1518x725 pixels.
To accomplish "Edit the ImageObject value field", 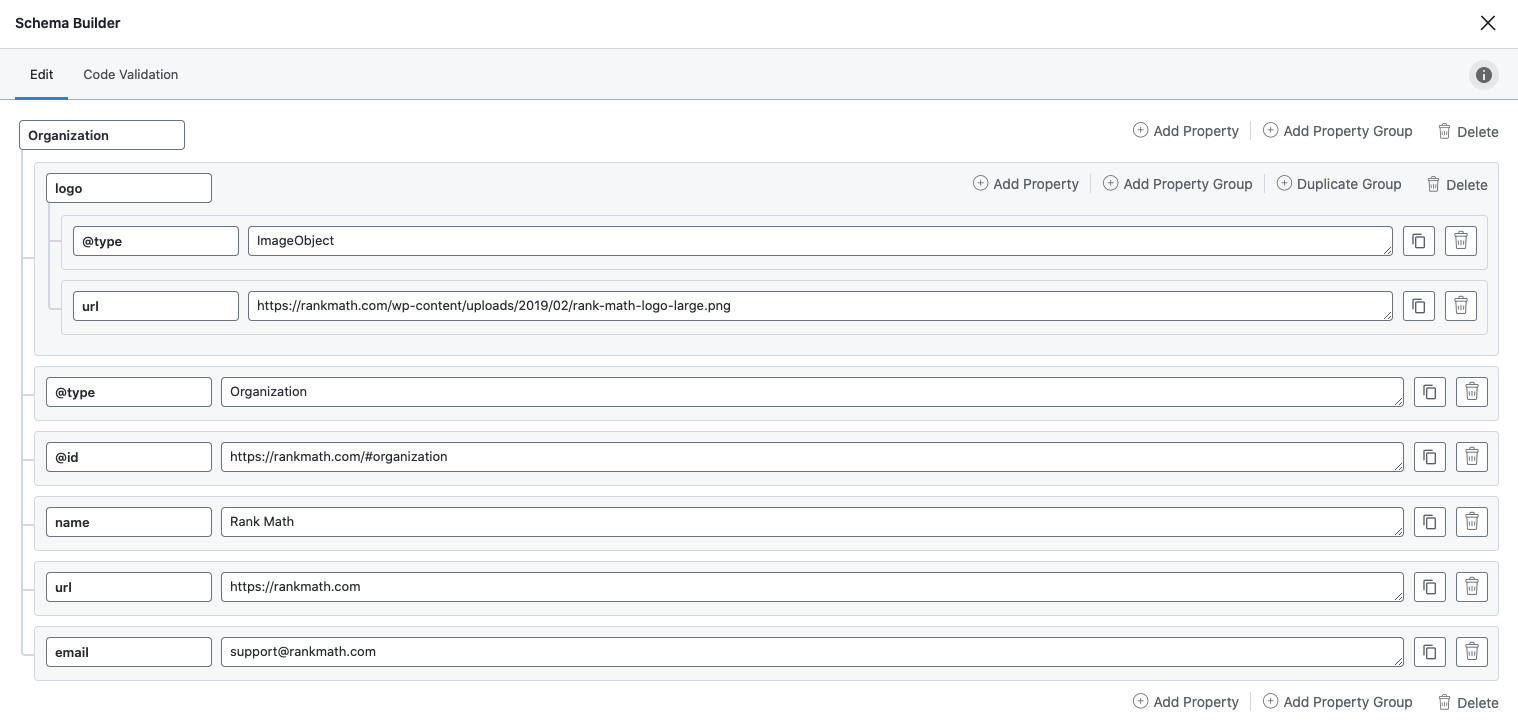I will point(820,241).
